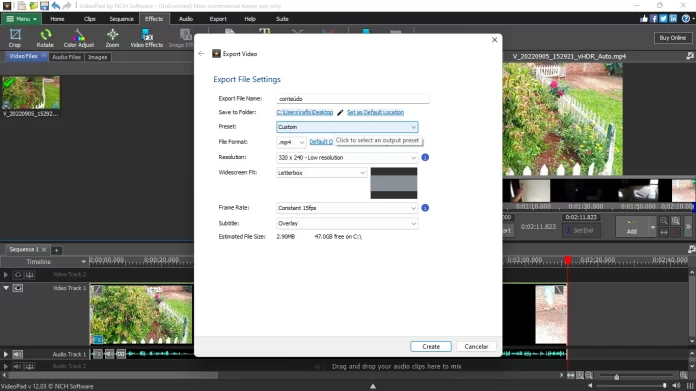Open the Color Adjust tool
The height and width of the screenshot is (391, 696).
pos(79,38)
